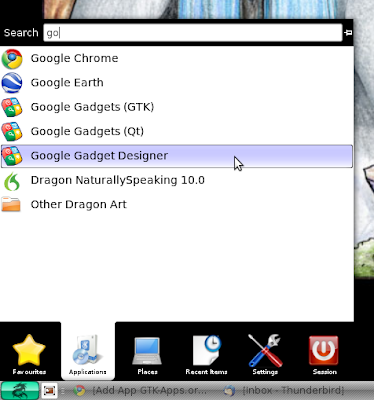Image resolution: width=374 pixels, height=400 pixels.
Task: Switch to the Applications tab
Action: coord(88,351)
